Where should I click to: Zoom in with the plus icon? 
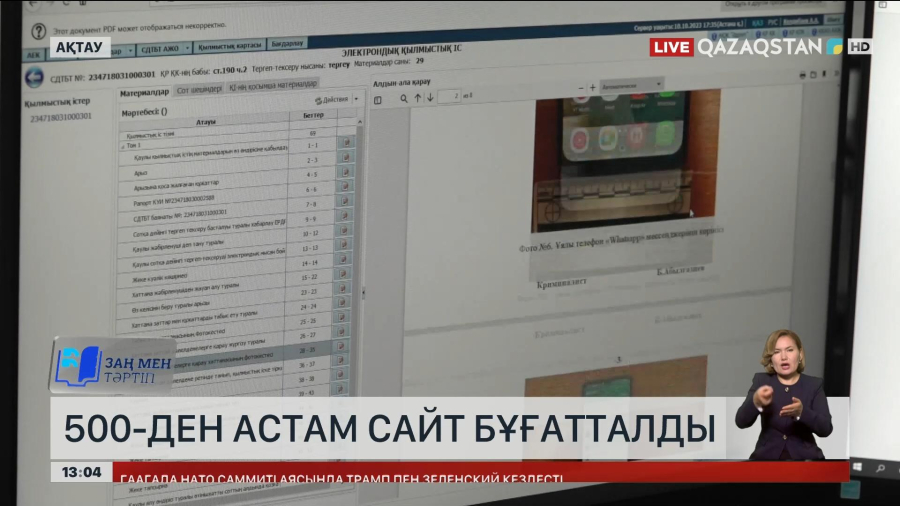tap(592, 88)
